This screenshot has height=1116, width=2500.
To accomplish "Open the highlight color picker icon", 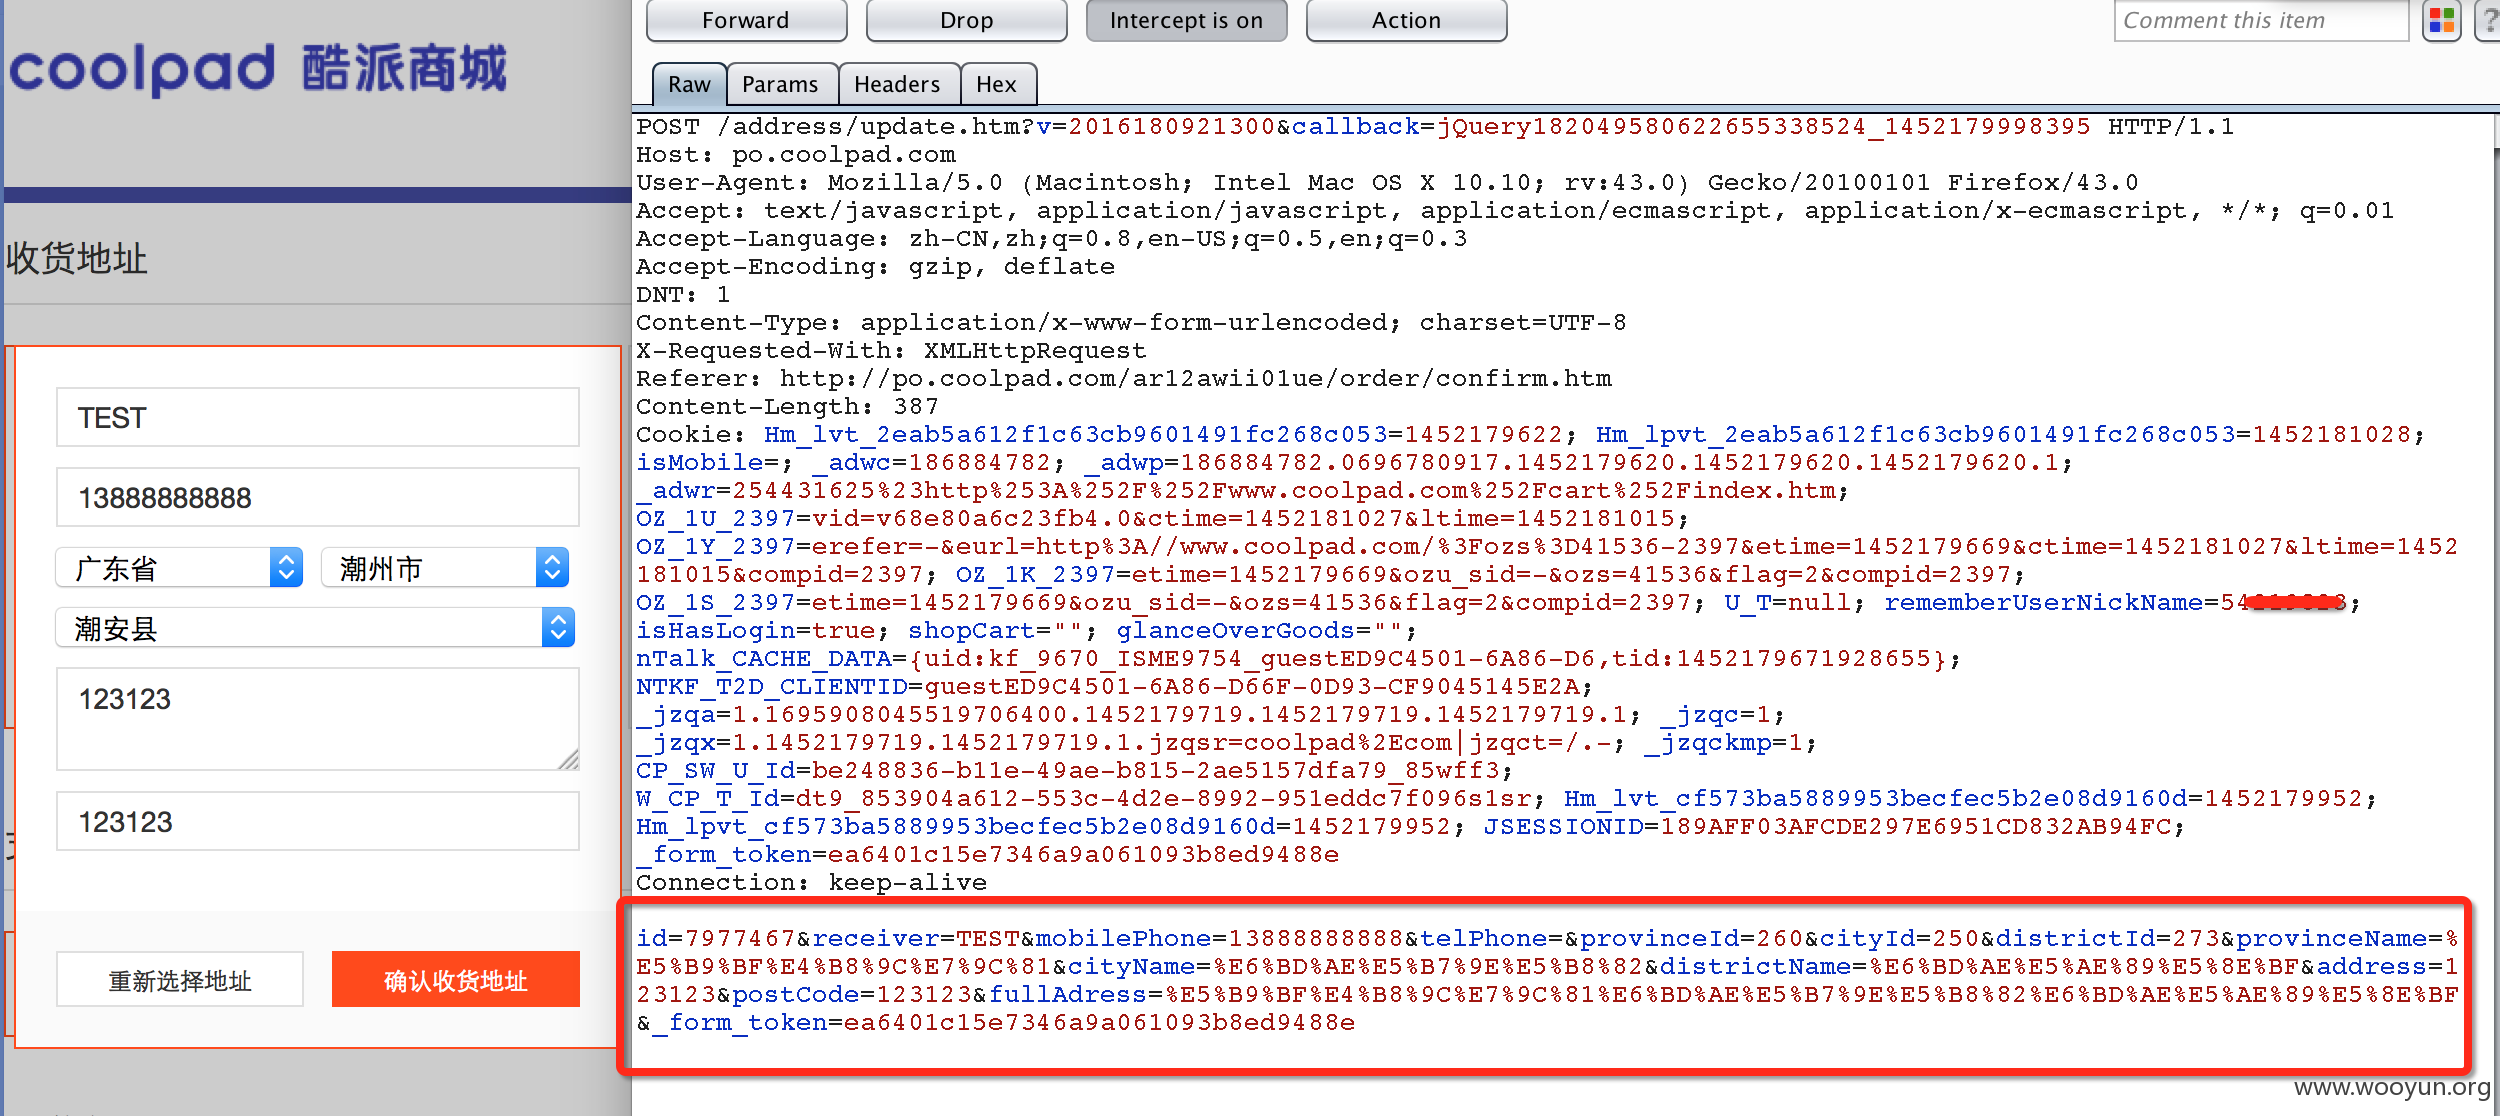I will tap(2441, 20).
